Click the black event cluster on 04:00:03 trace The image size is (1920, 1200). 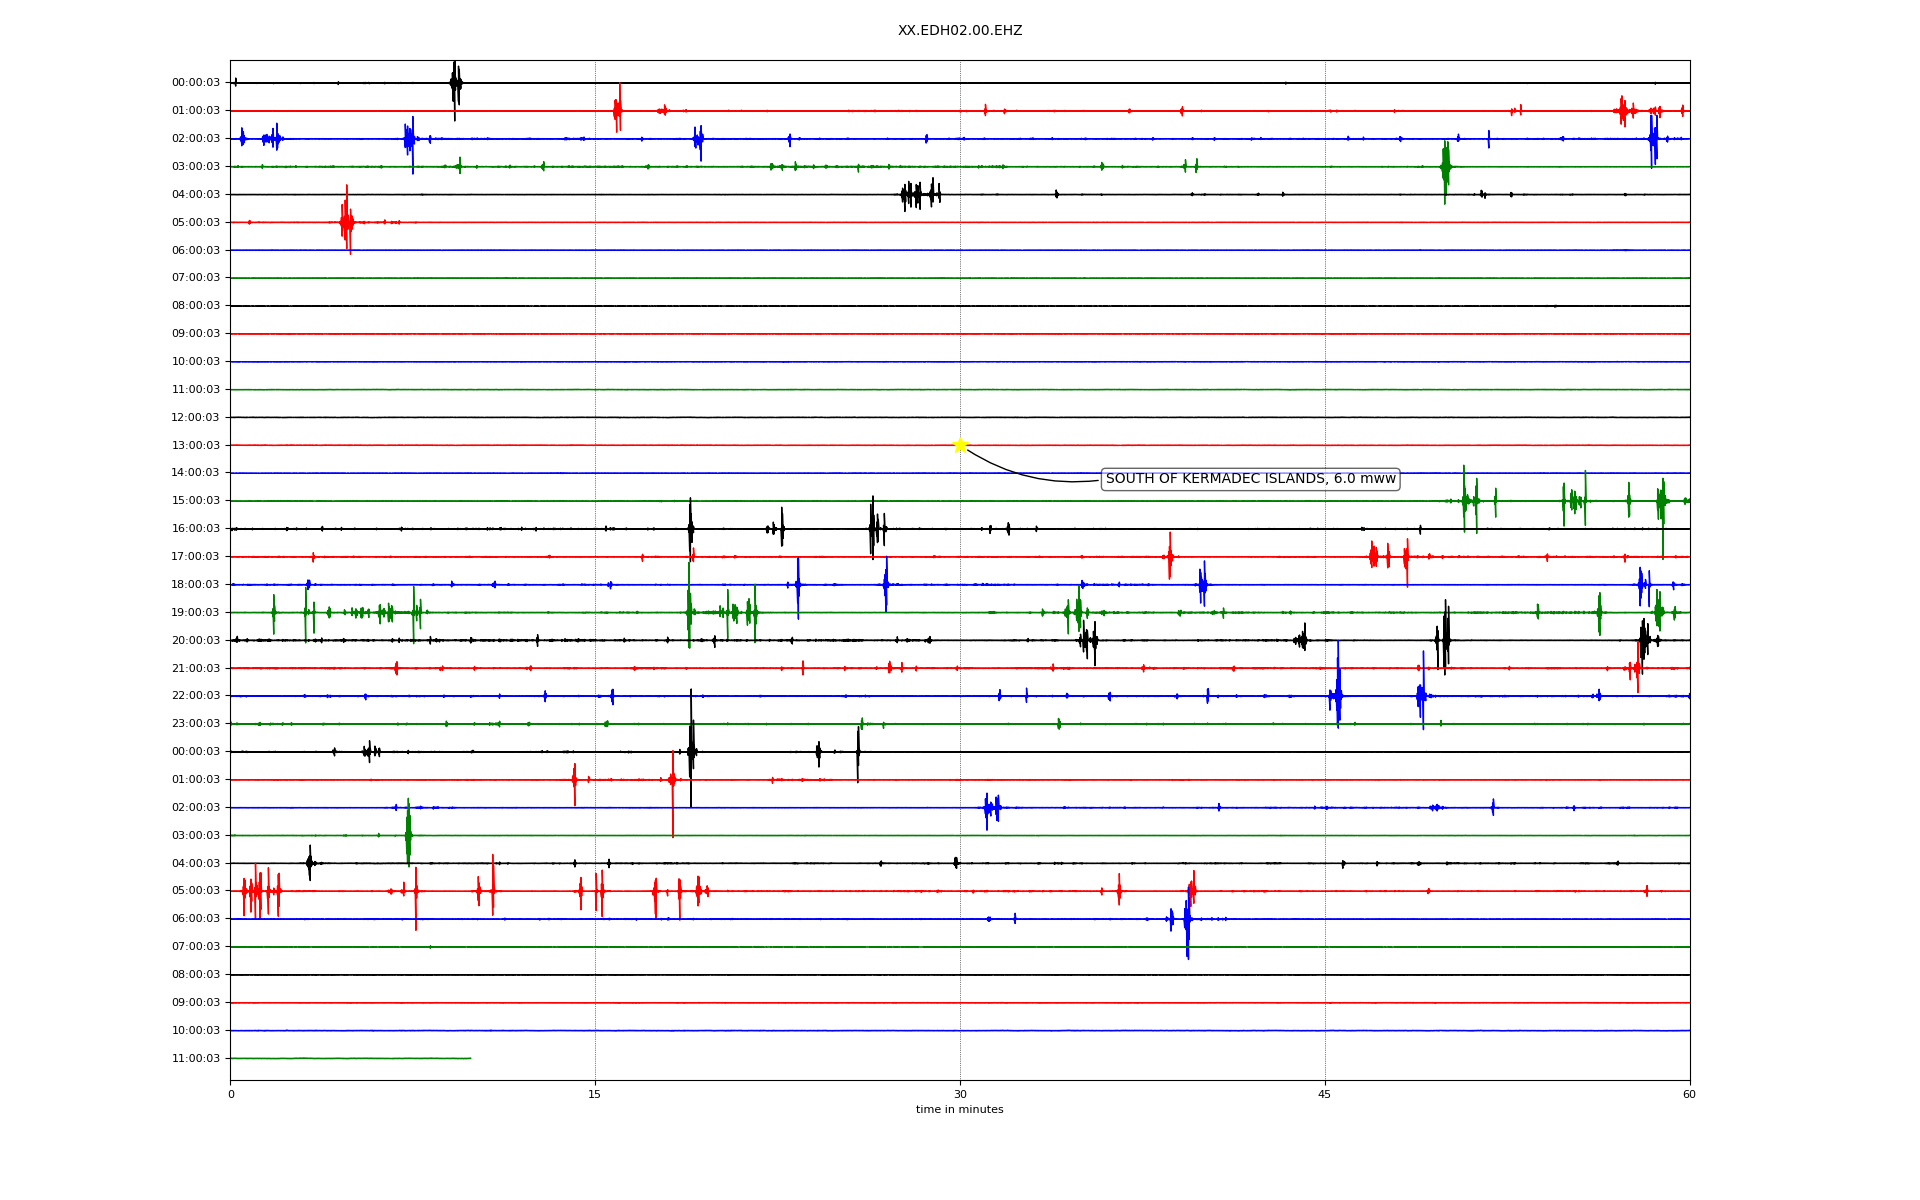(x=920, y=194)
